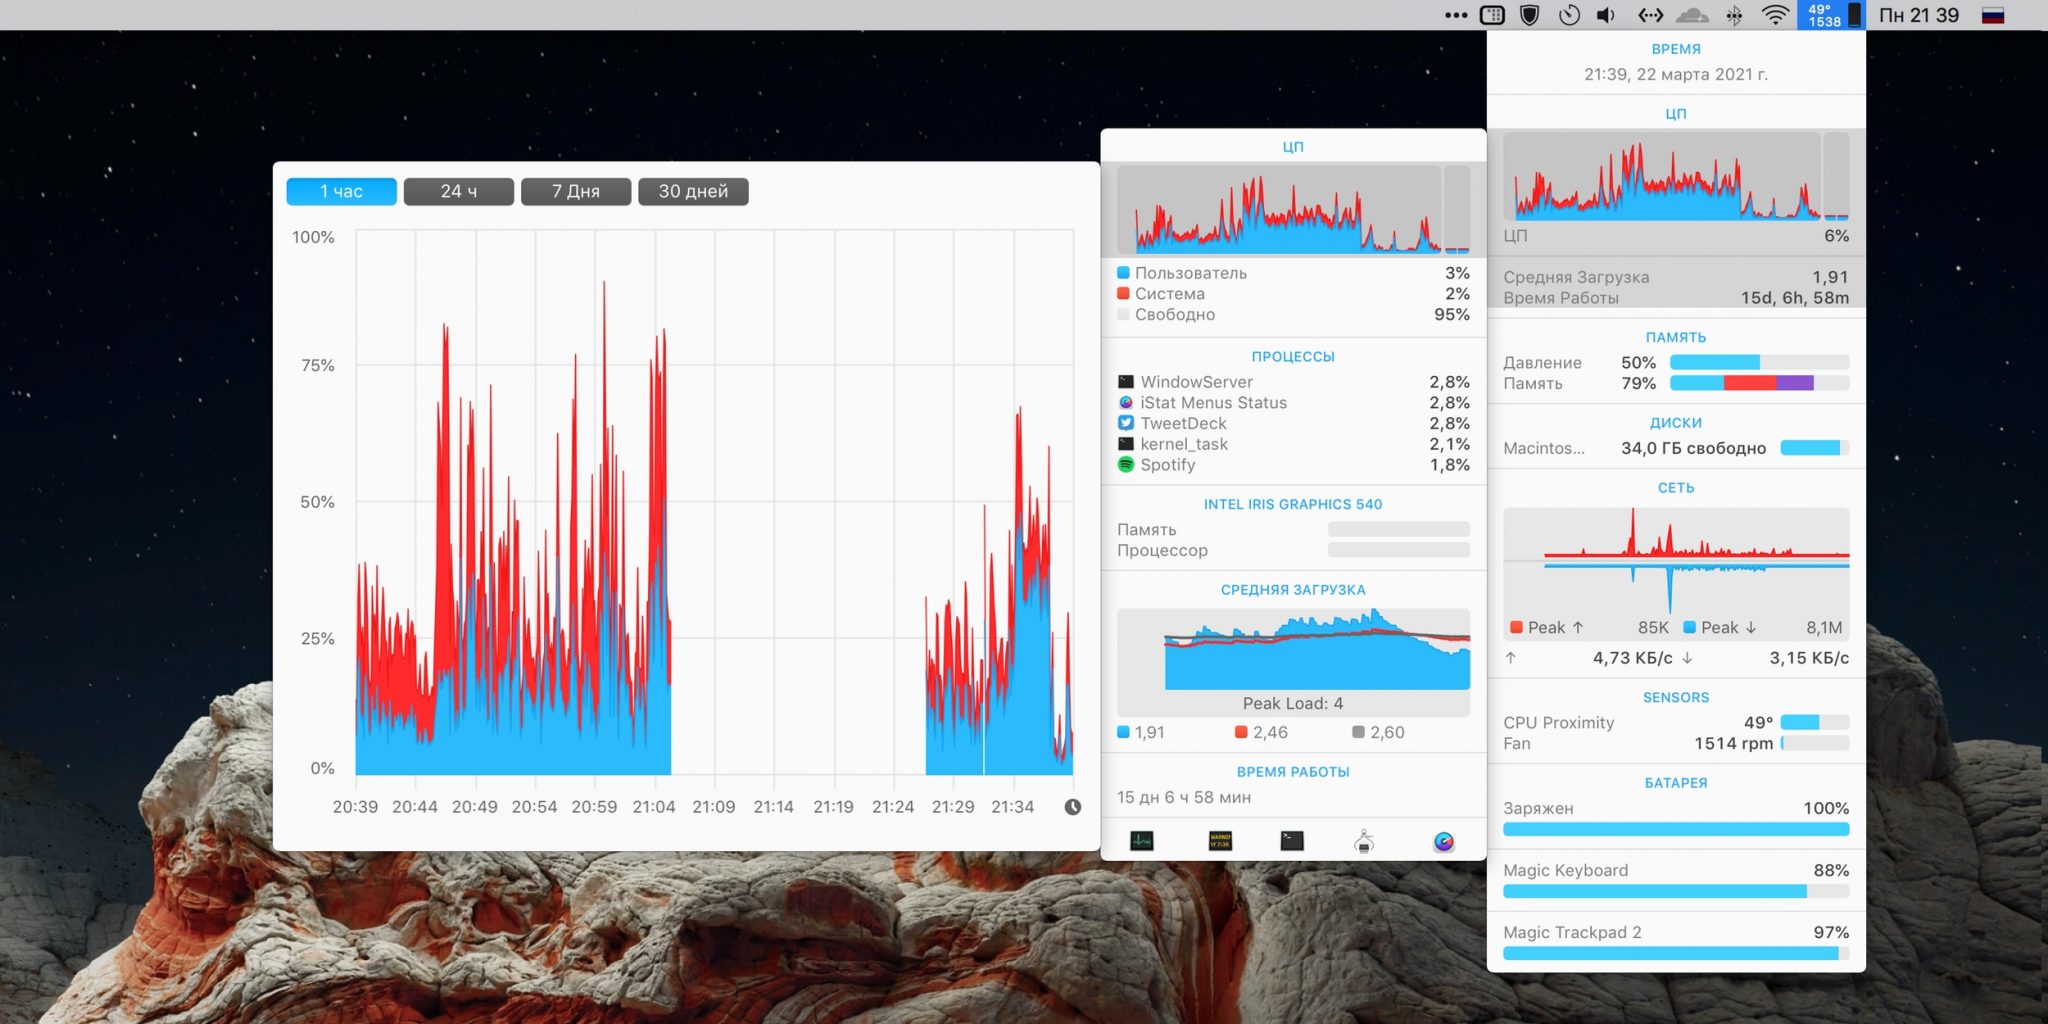Switch to the 7 Дня history tab
This screenshot has width=2048, height=1024.
click(x=576, y=191)
